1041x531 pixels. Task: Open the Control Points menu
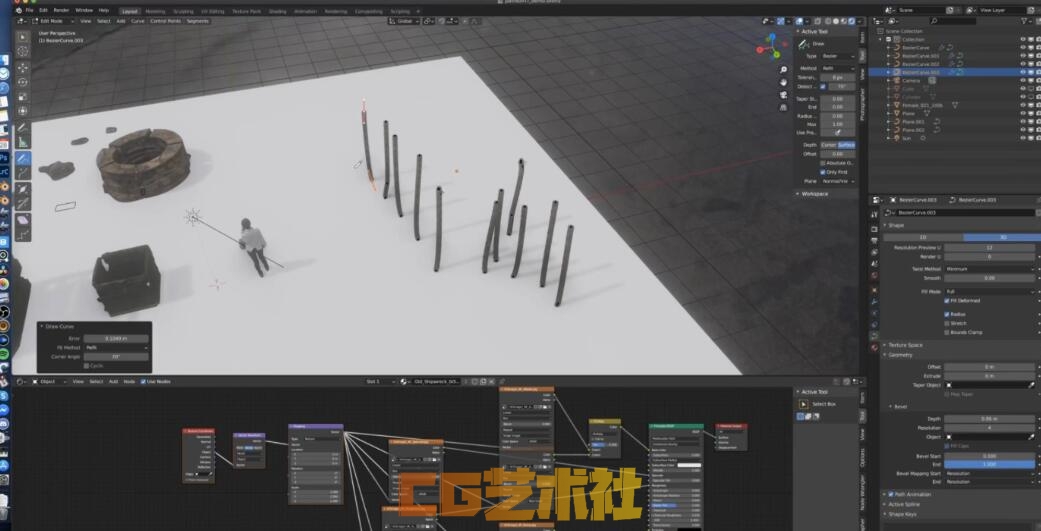[165, 21]
